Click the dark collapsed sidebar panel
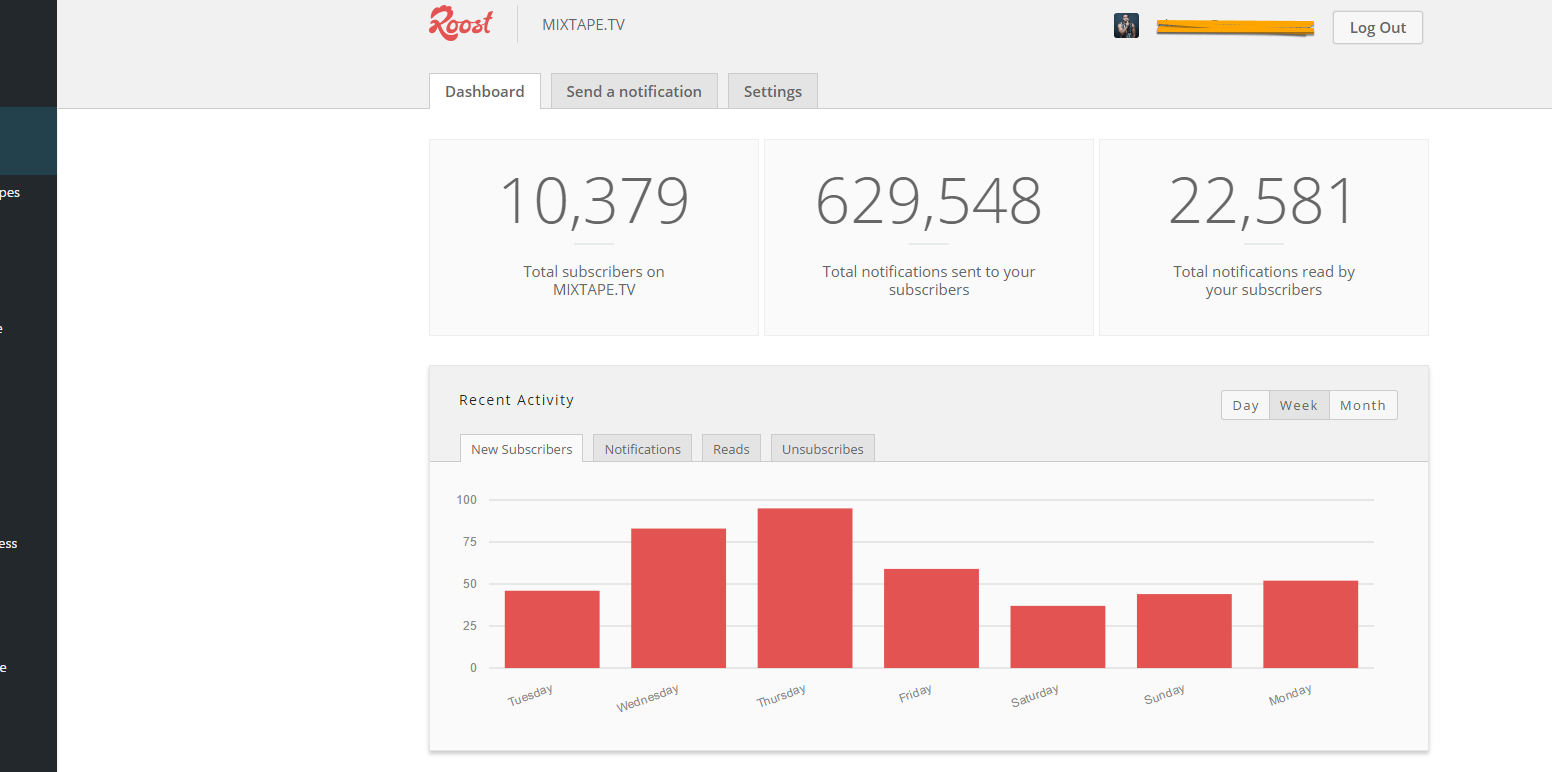 point(28,400)
